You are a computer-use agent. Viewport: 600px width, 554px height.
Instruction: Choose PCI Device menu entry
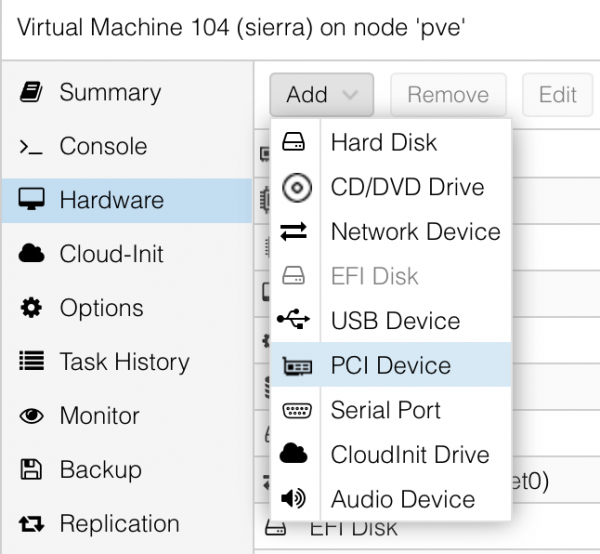[390, 366]
